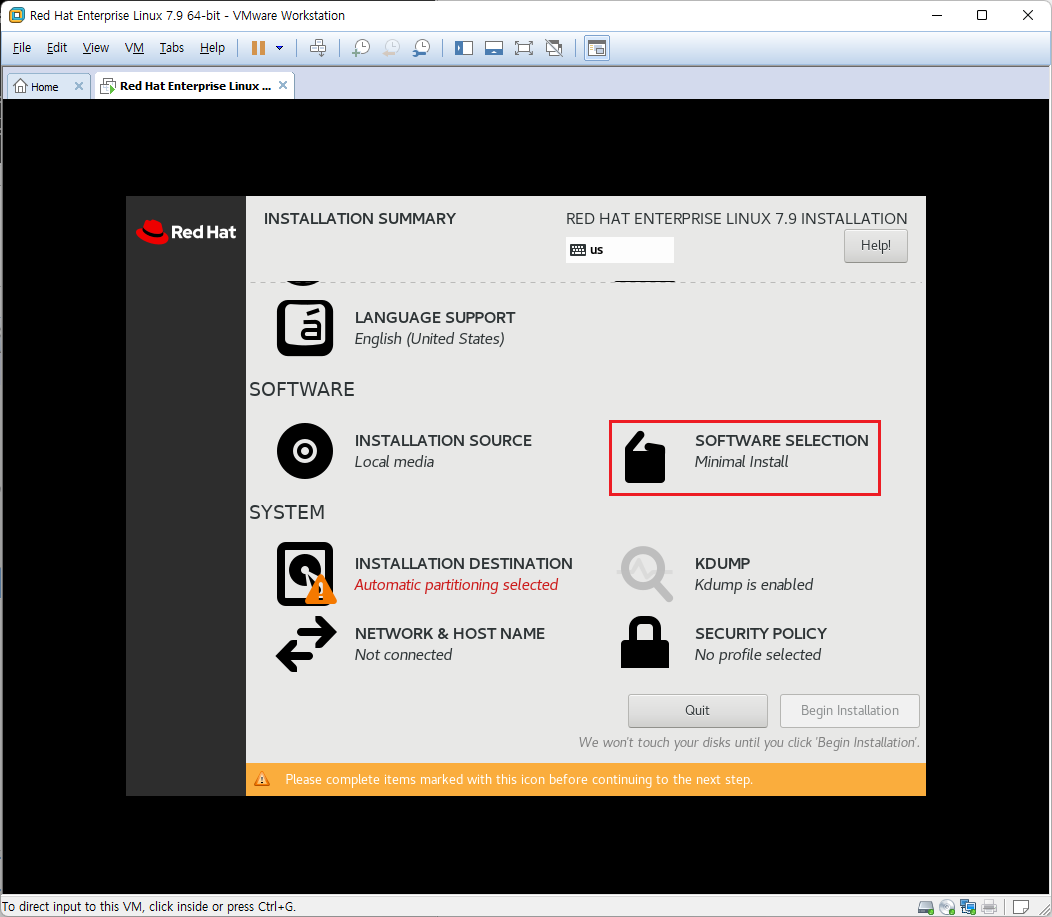Click the 'No profile selected' text
1052x917 pixels.
758,655
